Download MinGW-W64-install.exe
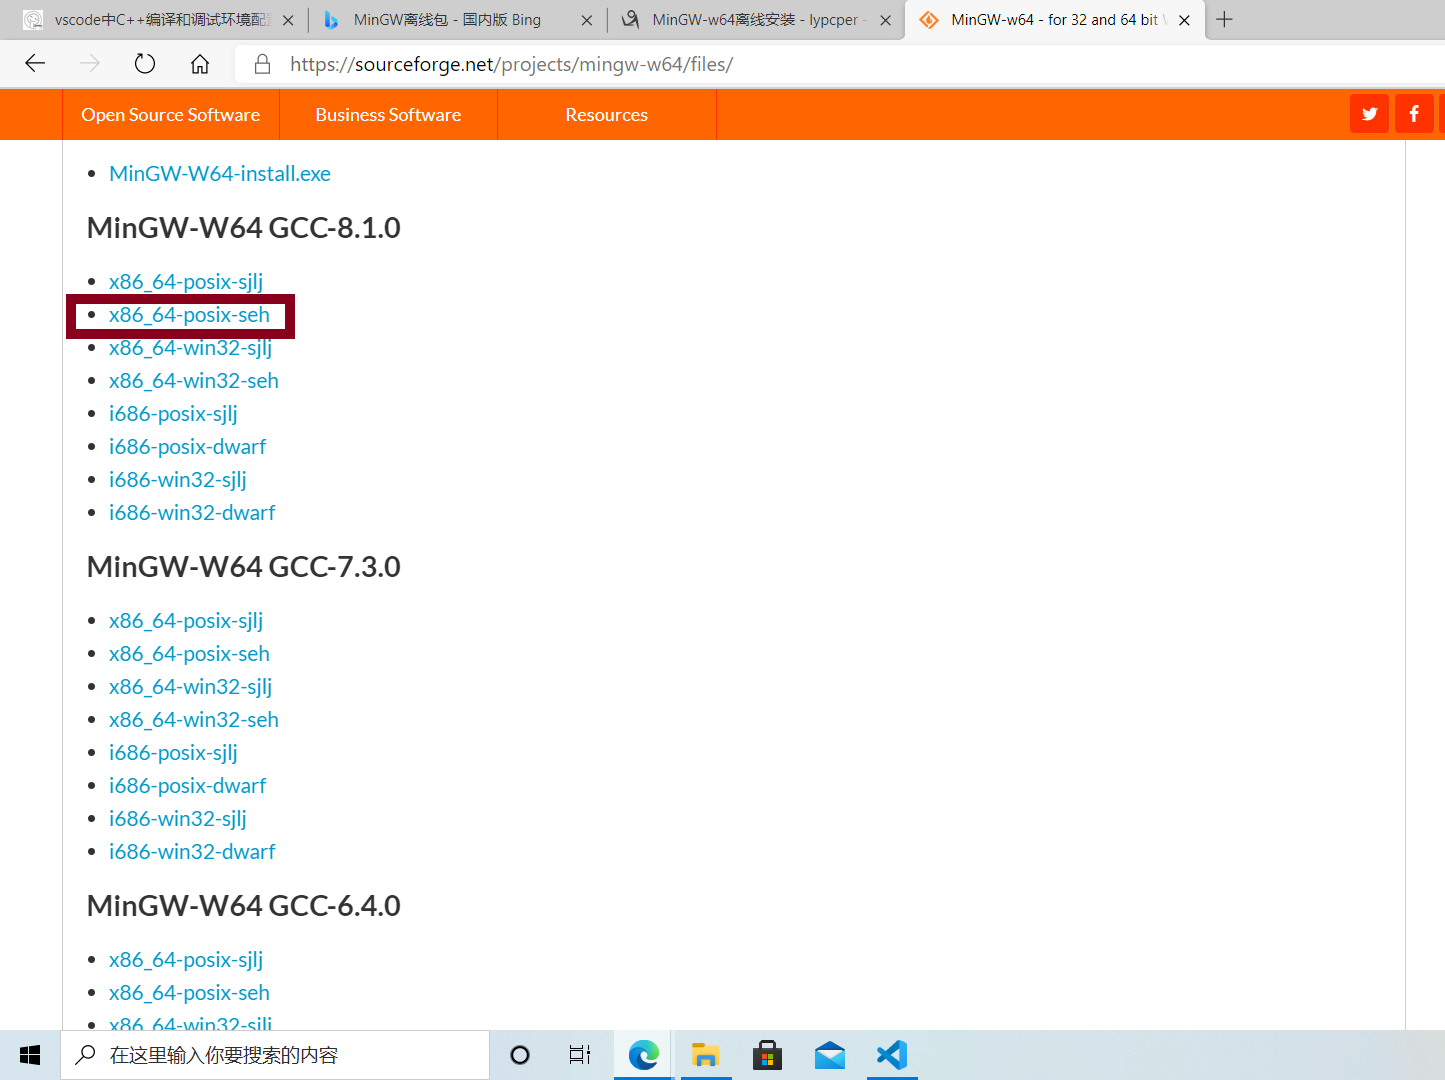 (220, 173)
